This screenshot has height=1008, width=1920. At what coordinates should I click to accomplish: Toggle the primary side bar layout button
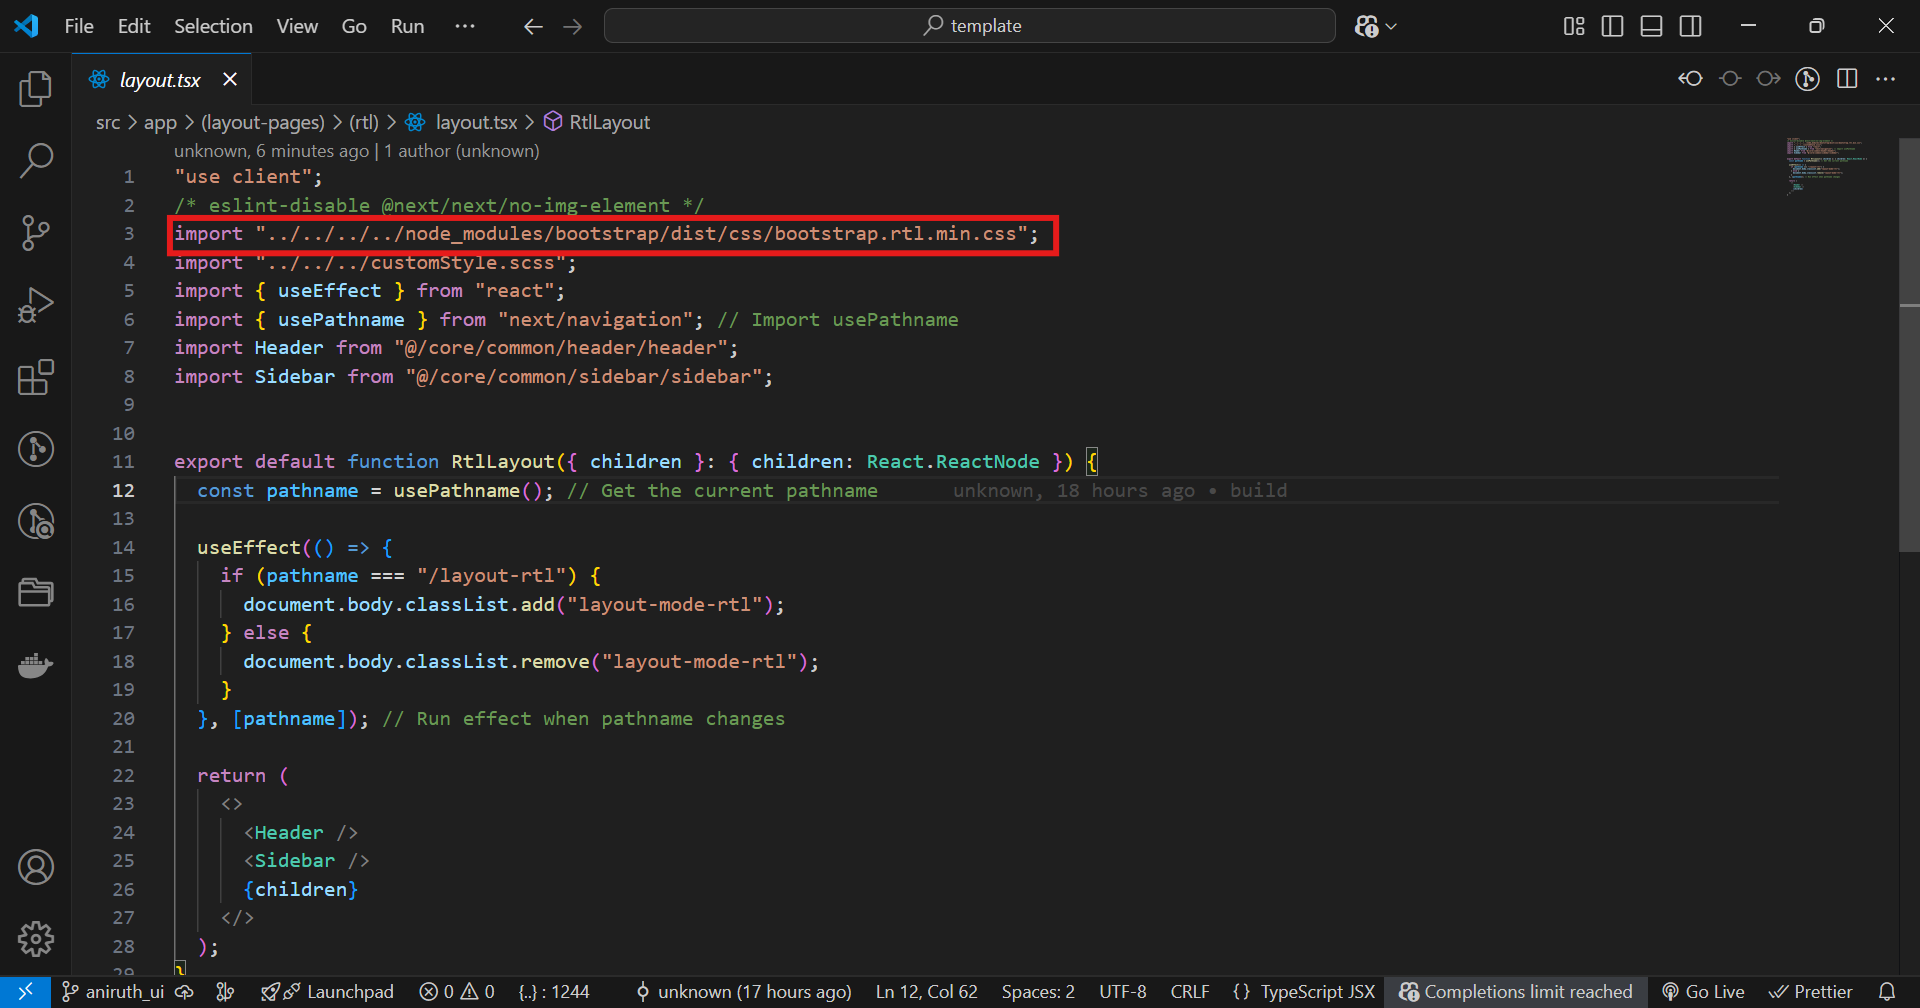1612,26
